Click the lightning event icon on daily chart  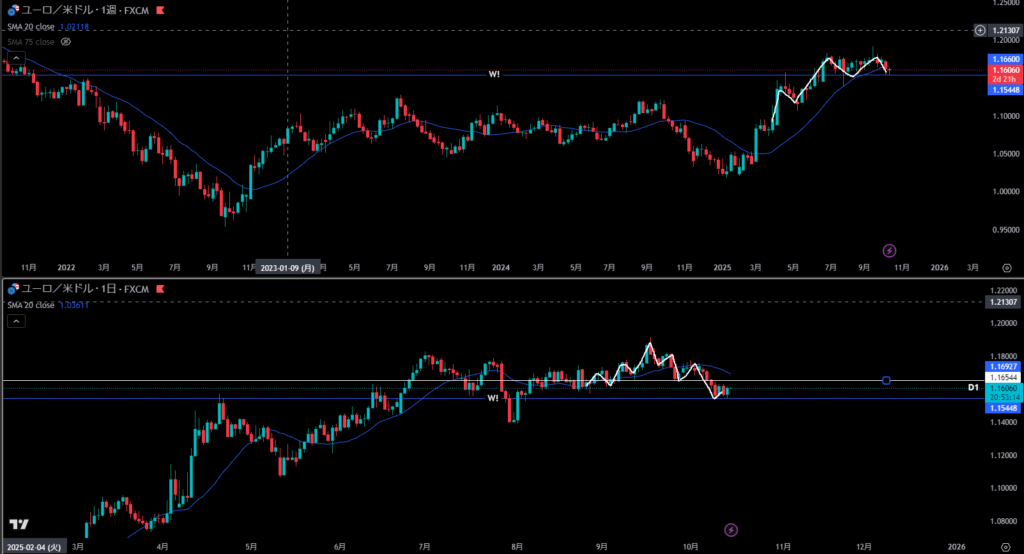731,528
